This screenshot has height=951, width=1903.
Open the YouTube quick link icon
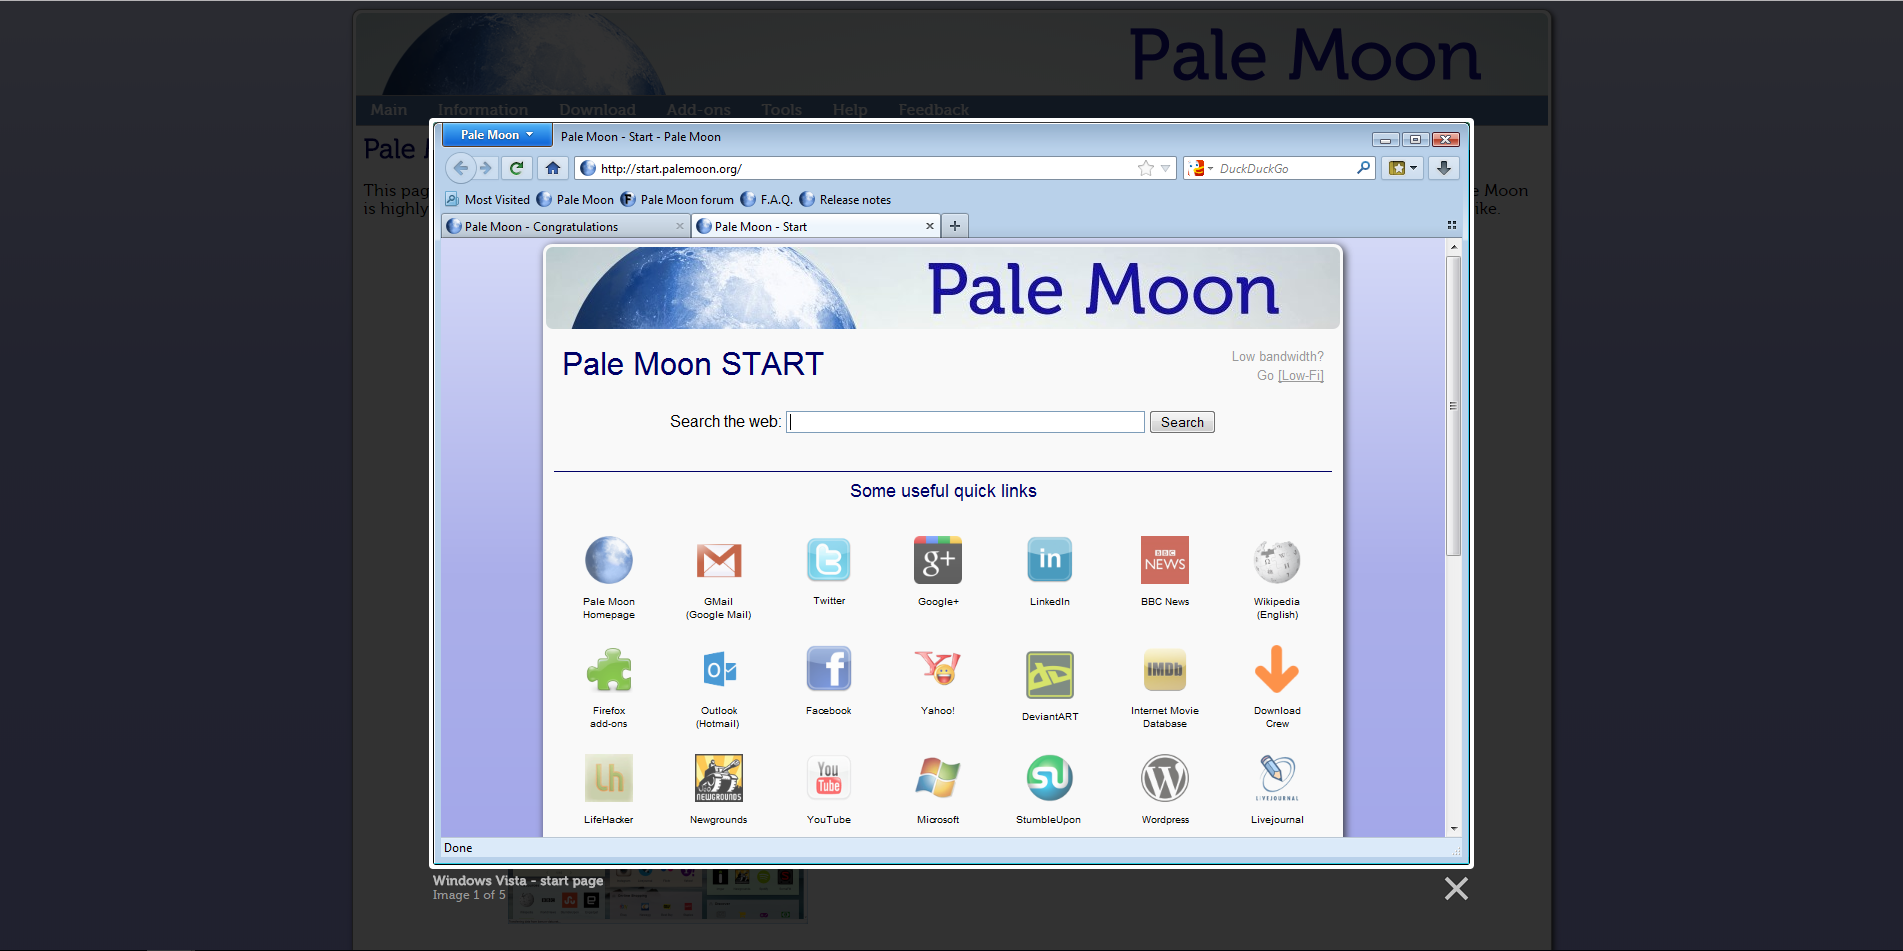pyautogui.click(x=829, y=778)
